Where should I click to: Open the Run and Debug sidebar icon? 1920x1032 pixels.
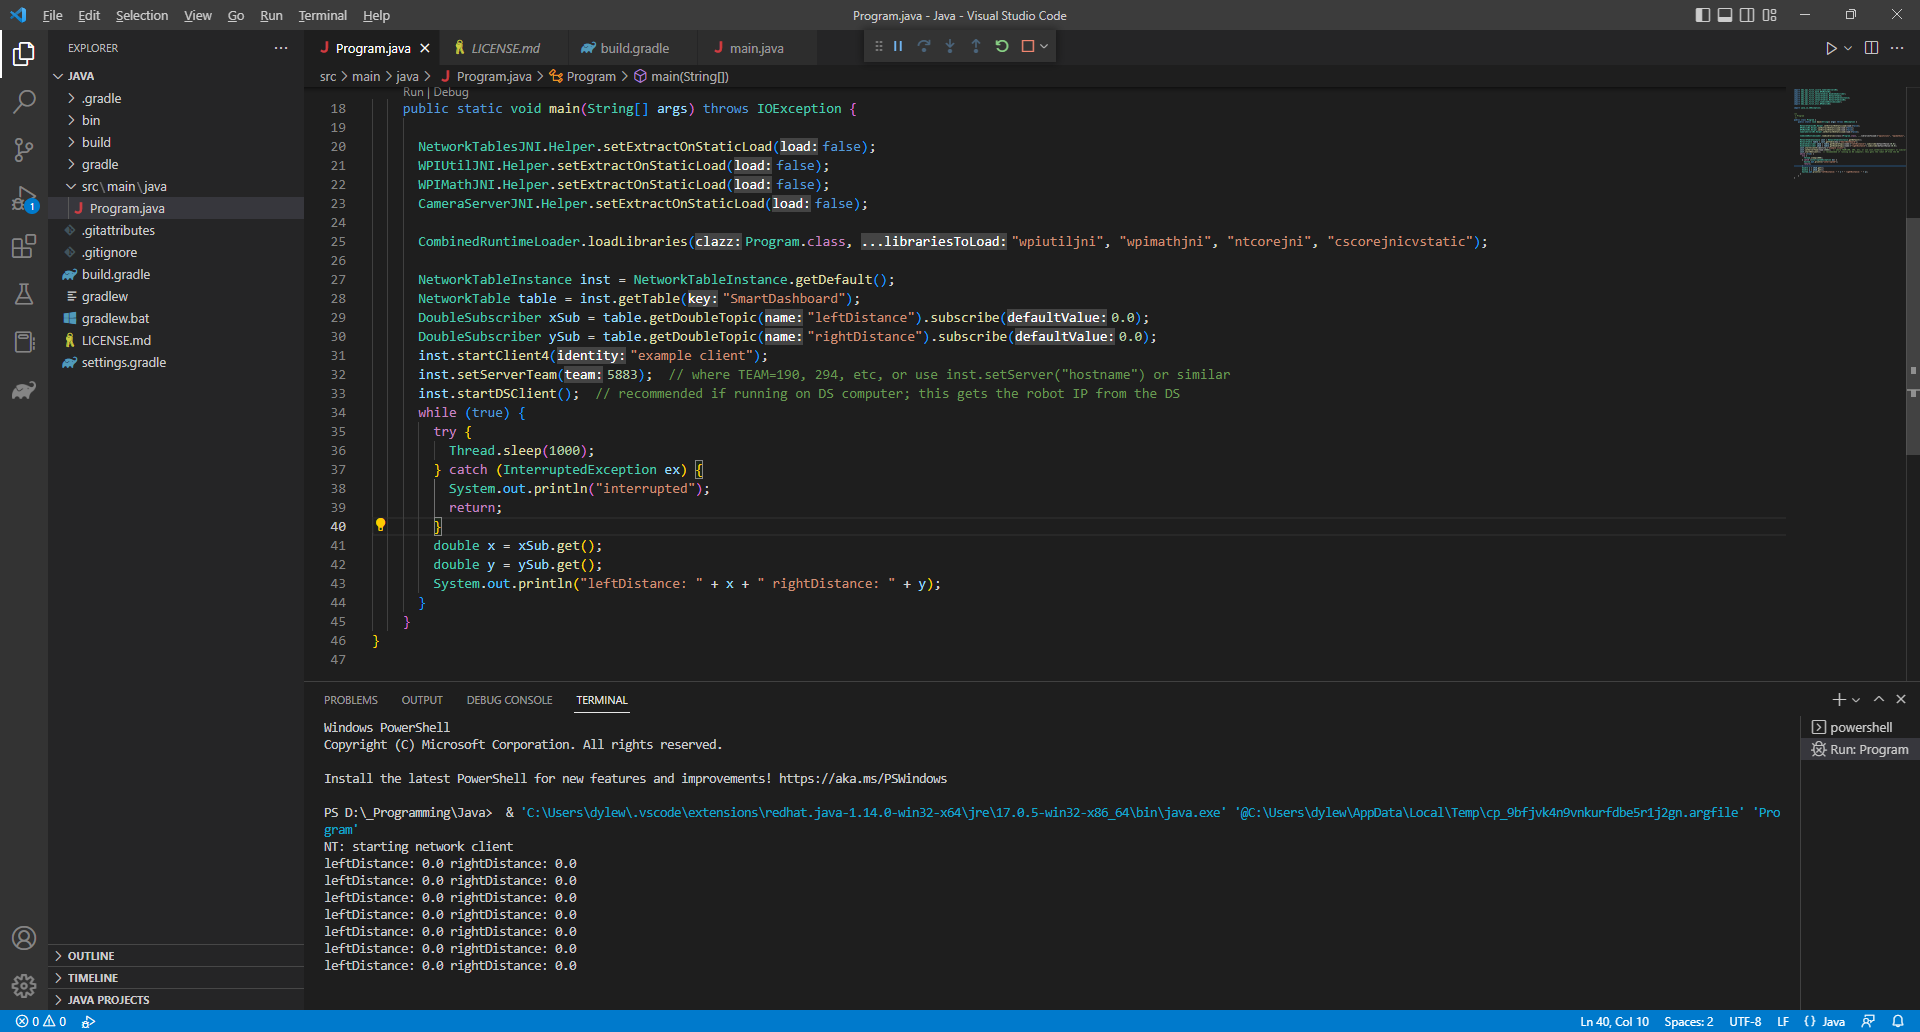pyautogui.click(x=24, y=198)
